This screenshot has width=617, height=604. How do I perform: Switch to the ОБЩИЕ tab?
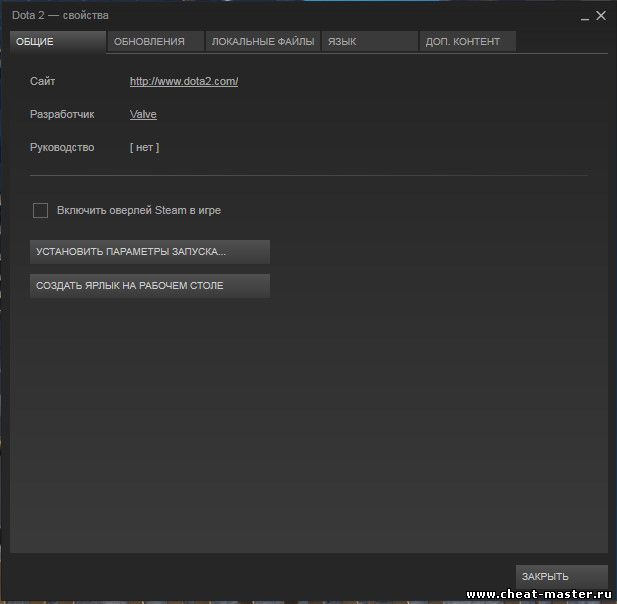pos(57,41)
